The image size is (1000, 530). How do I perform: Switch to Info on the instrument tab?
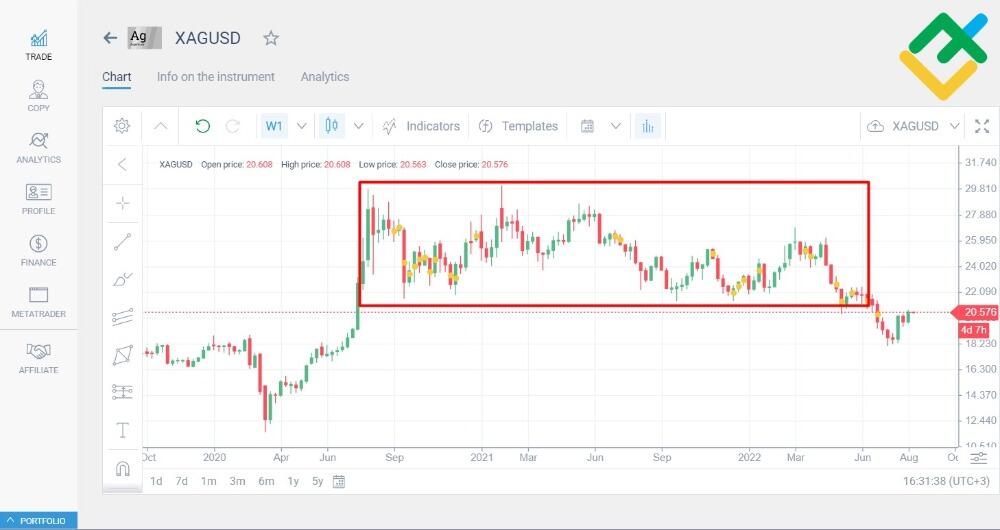(x=216, y=77)
